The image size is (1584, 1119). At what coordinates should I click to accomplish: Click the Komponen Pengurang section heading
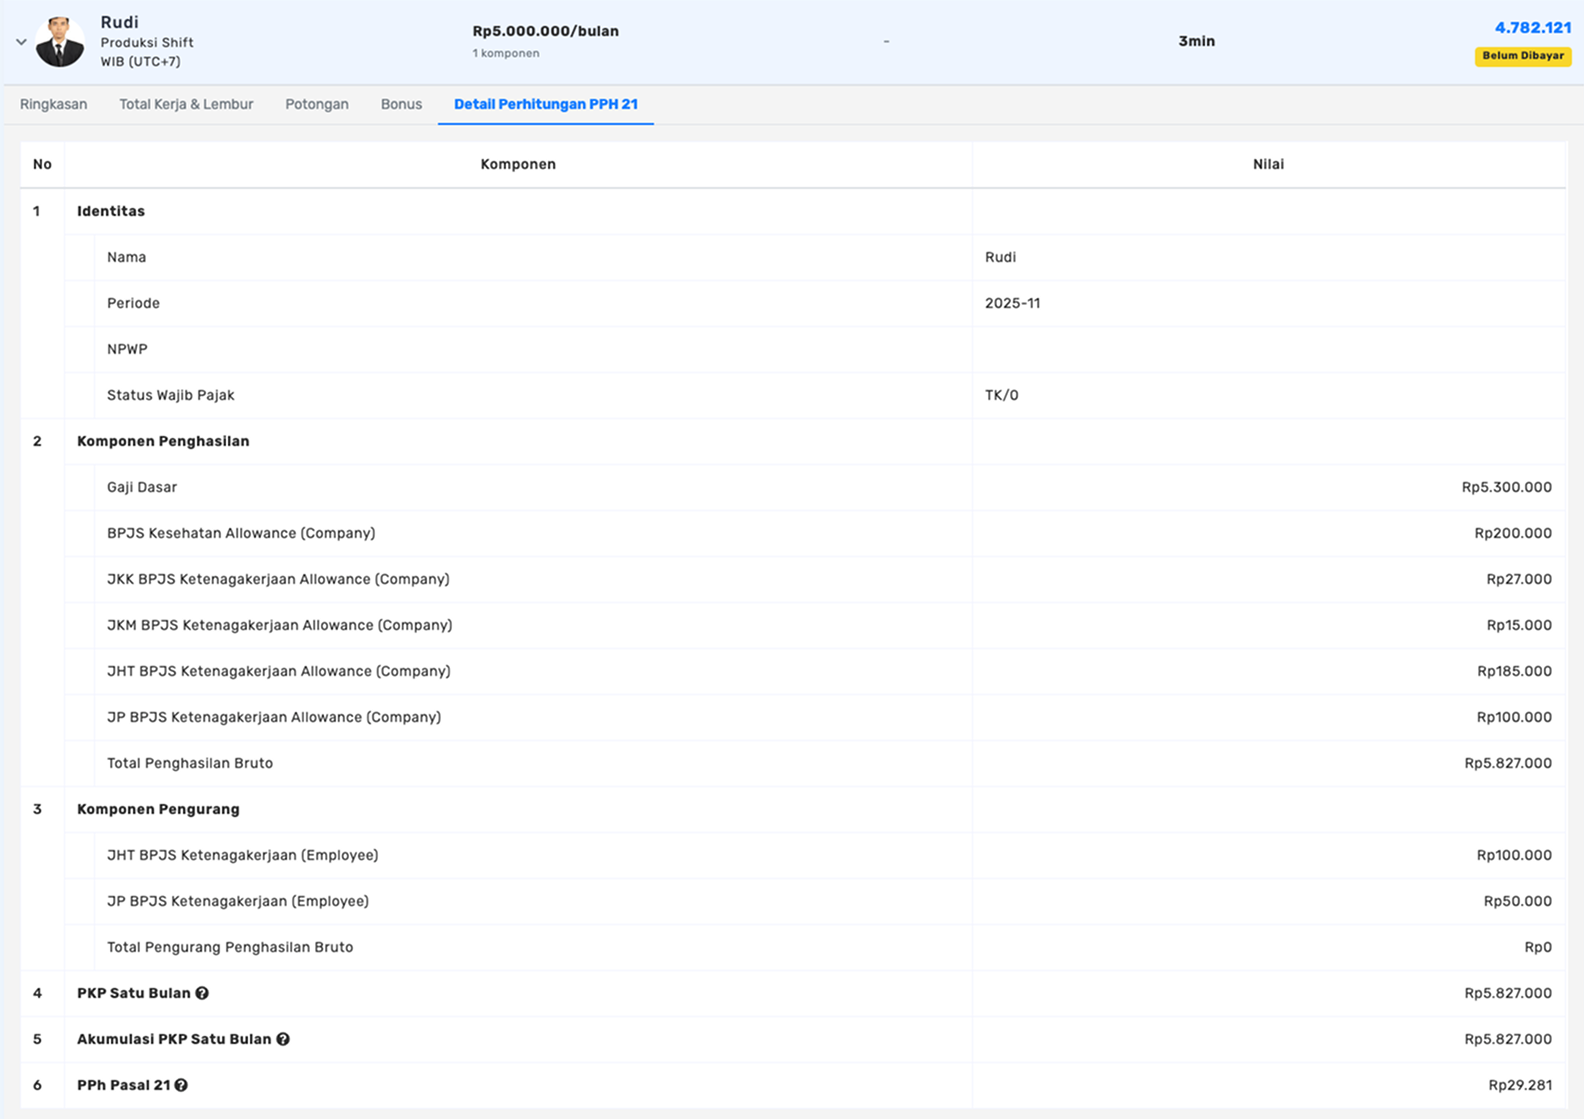(158, 809)
